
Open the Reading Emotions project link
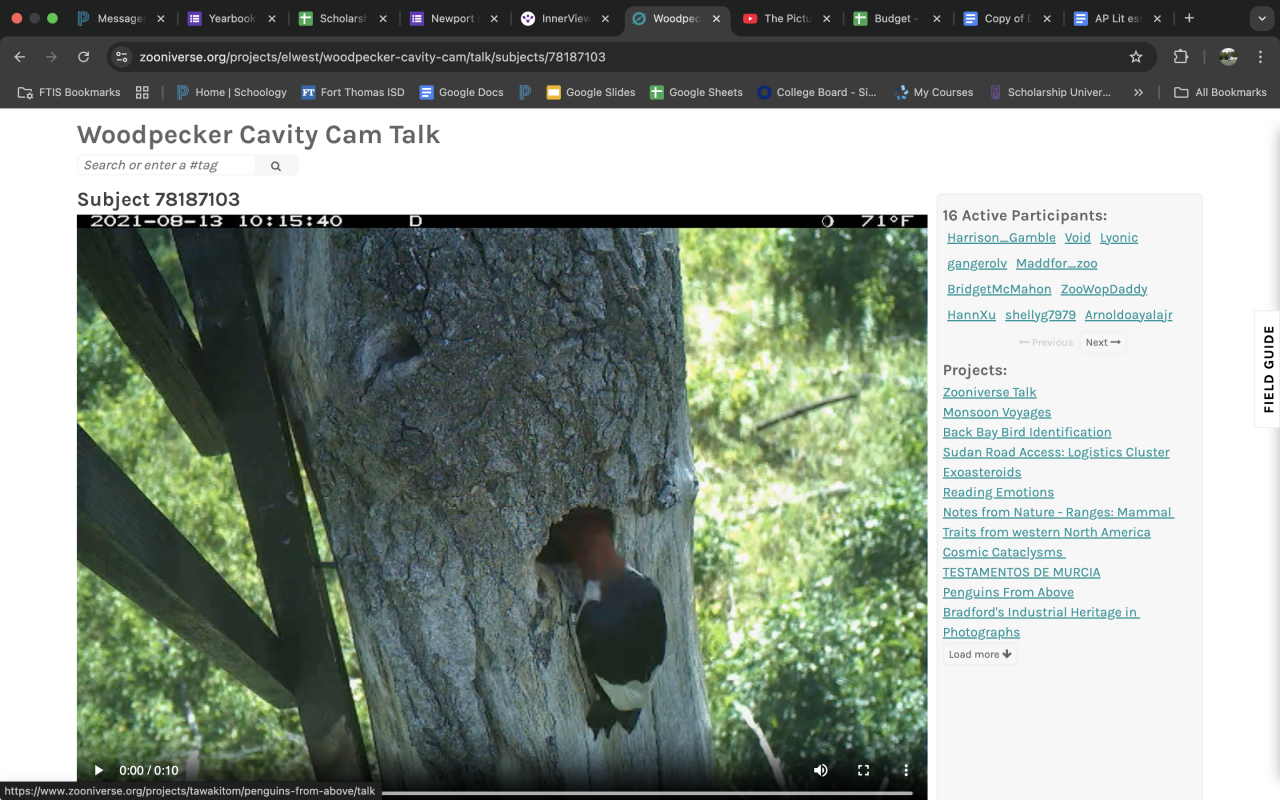998,492
